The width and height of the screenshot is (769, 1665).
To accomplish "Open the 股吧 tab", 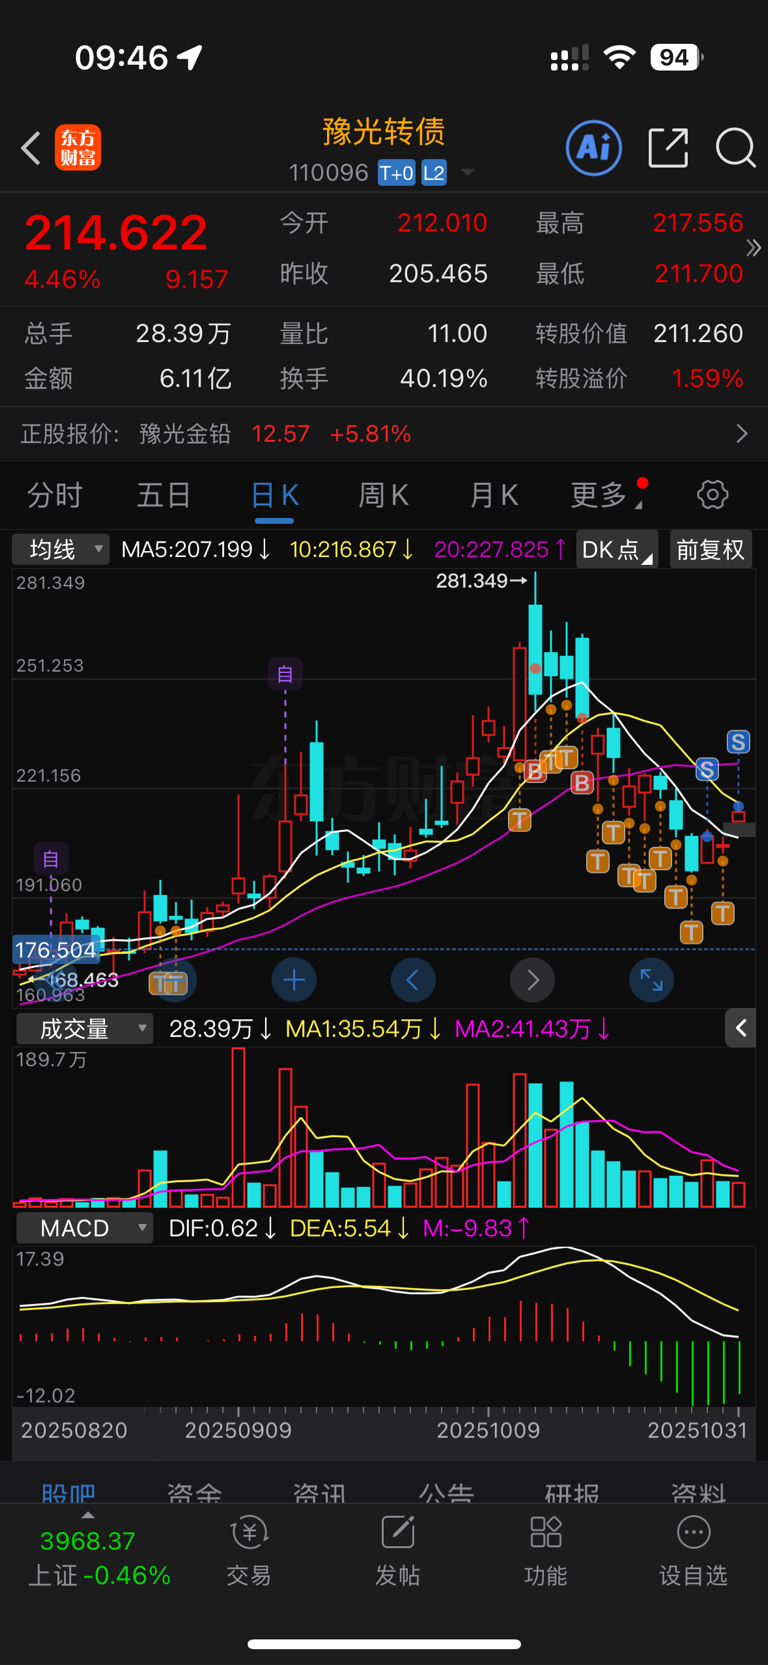I will click(x=69, y=1492).
